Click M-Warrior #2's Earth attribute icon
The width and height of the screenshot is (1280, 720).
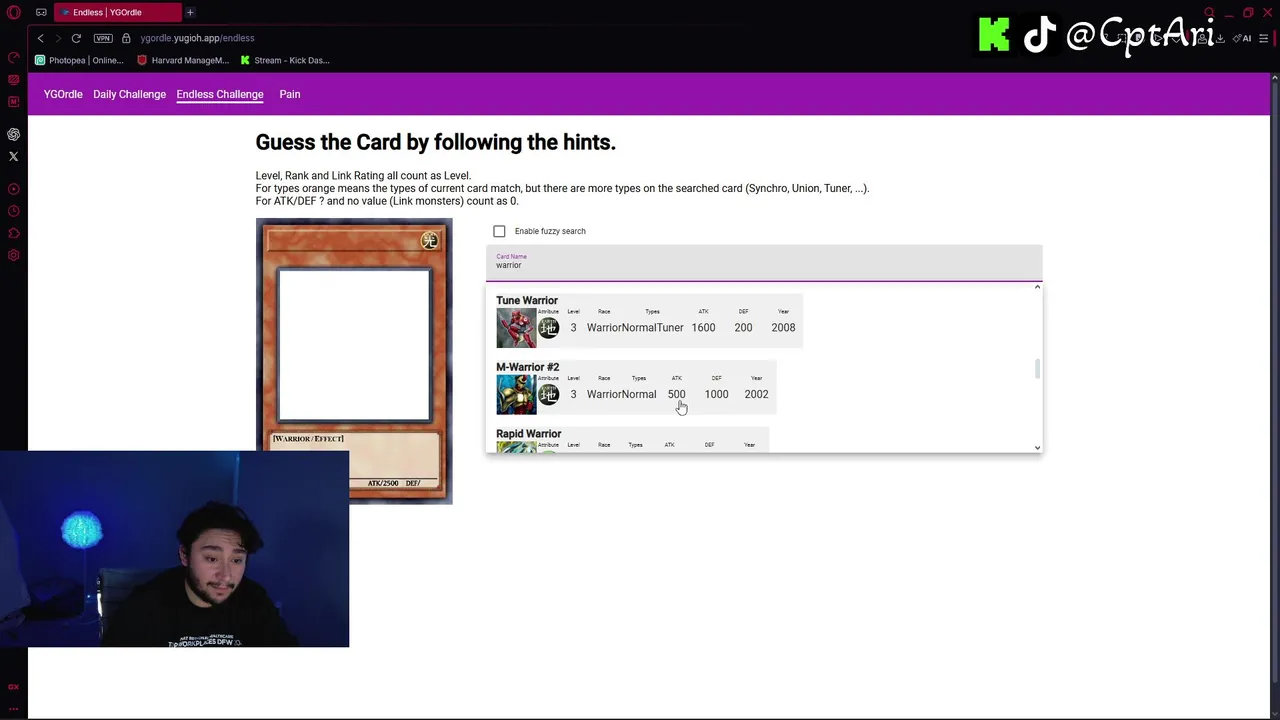[549, 394]
